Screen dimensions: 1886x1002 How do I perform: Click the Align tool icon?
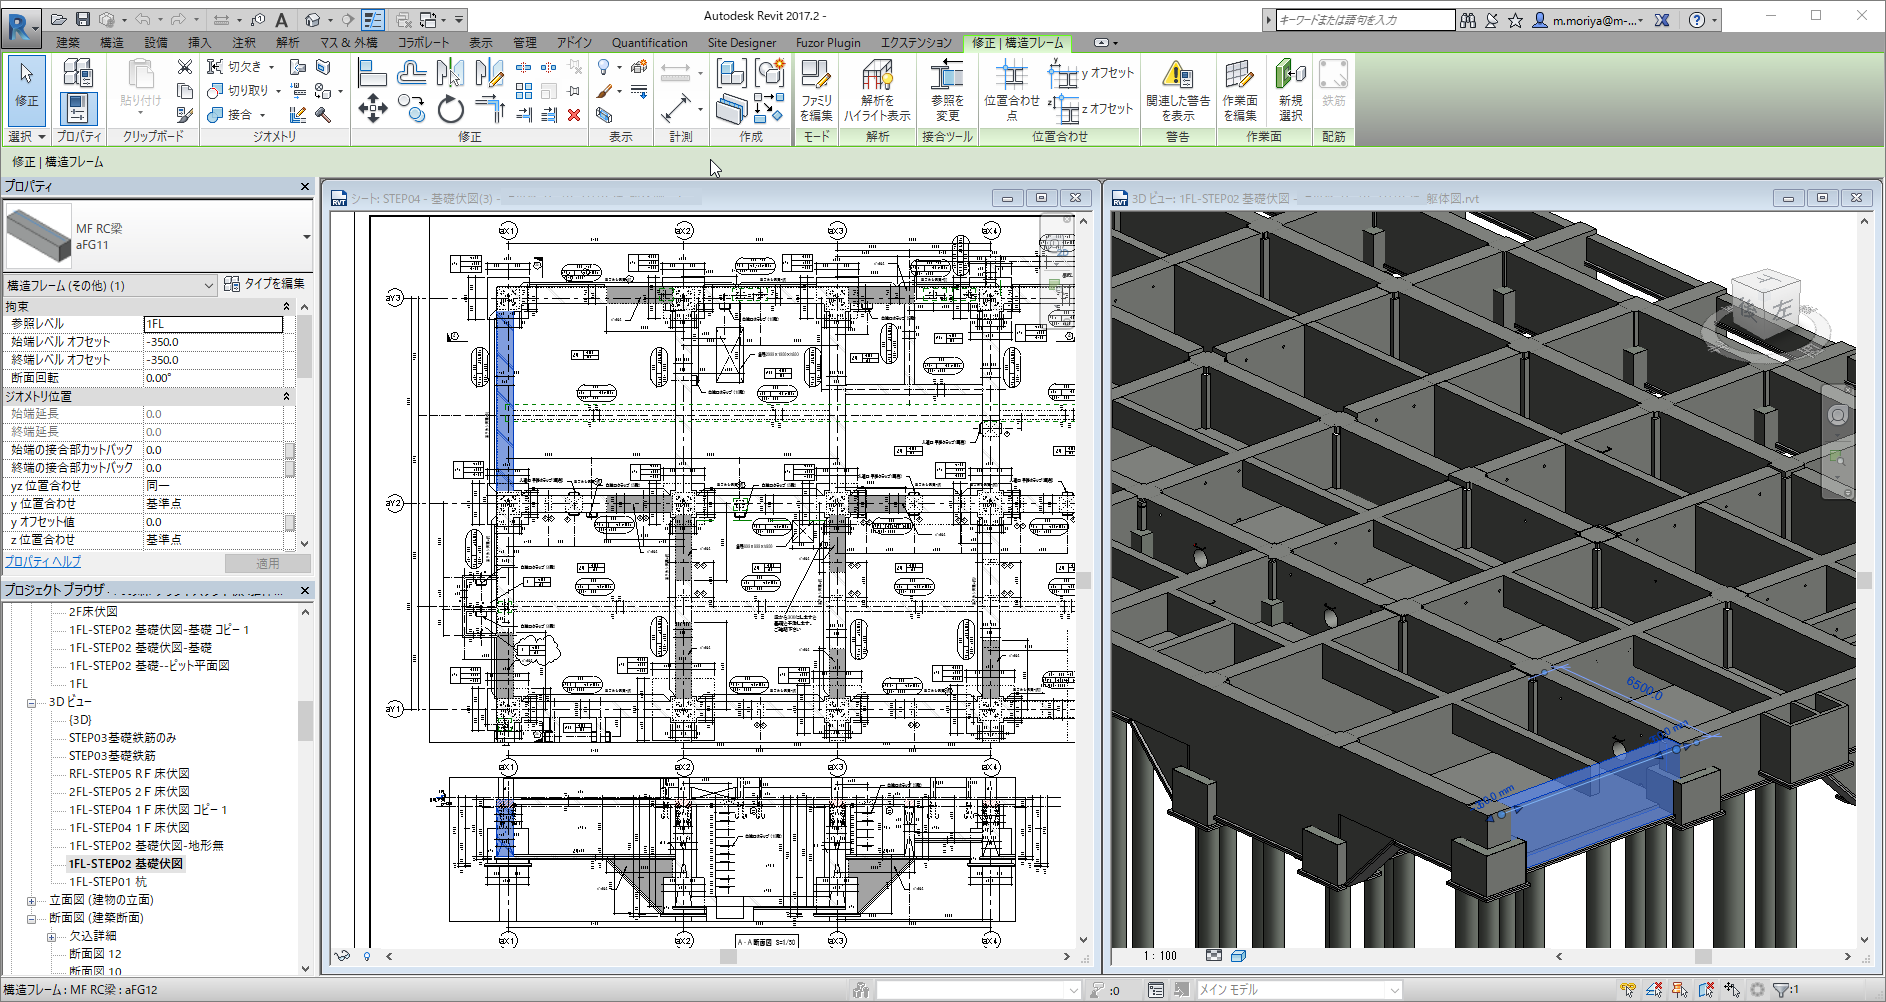click(x=372, y=72)
